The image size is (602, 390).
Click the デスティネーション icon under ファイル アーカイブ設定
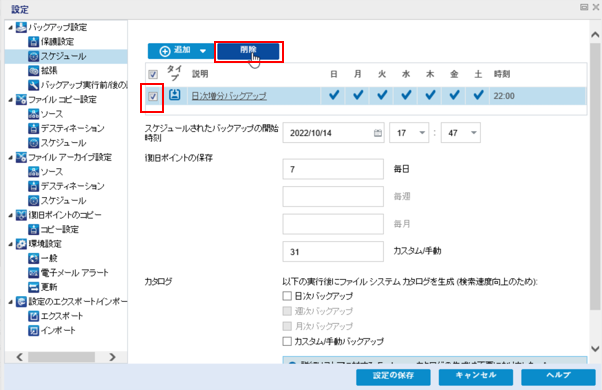coord(34,186)
